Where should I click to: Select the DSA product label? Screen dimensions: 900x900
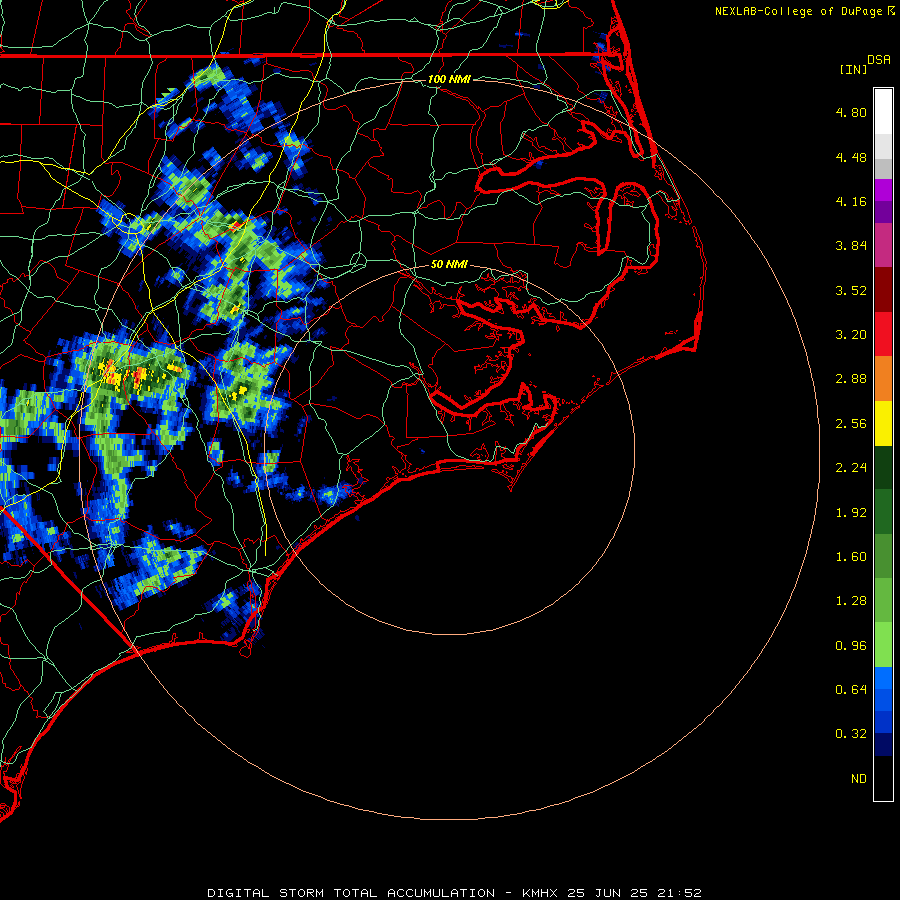(879, 60)
